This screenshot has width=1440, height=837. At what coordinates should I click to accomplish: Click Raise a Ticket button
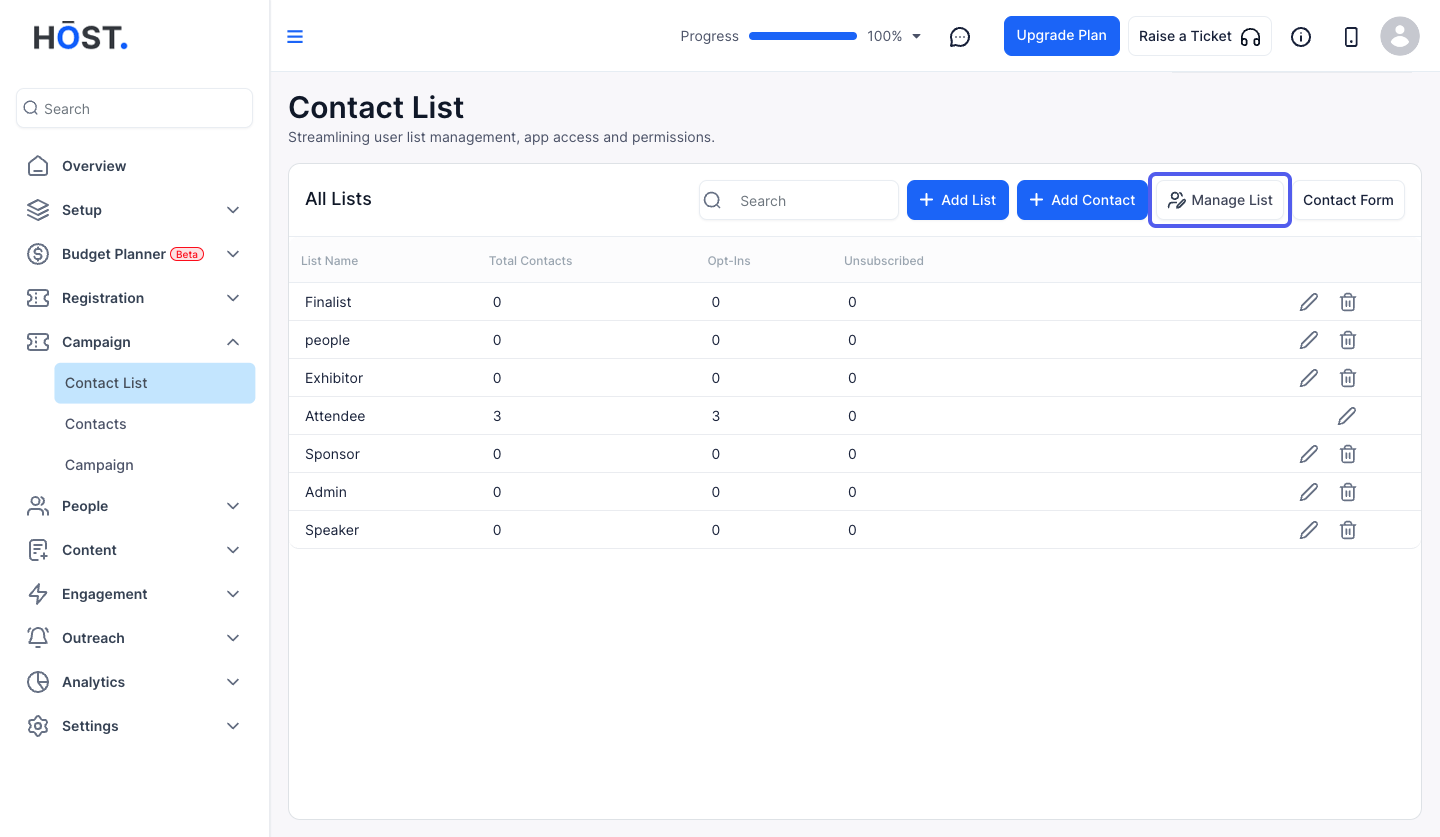pyautogui.click(x=1200, y=36)
